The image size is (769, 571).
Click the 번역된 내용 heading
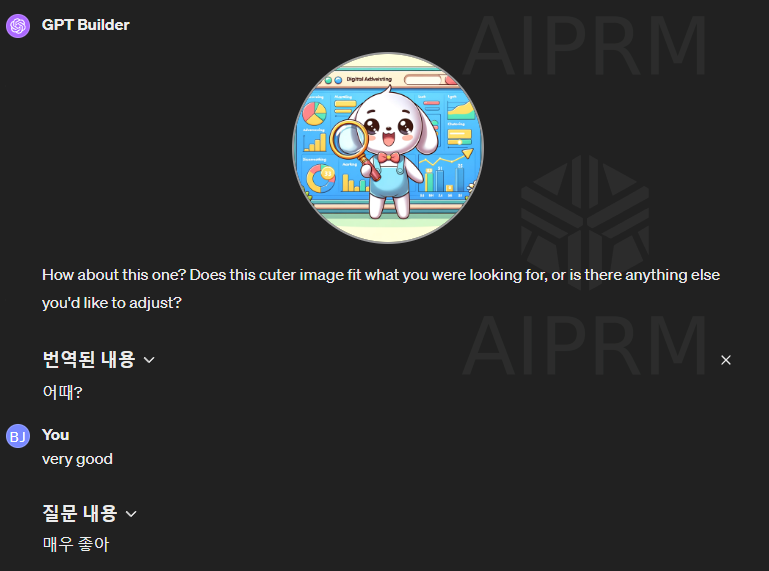tap(89, 360)
